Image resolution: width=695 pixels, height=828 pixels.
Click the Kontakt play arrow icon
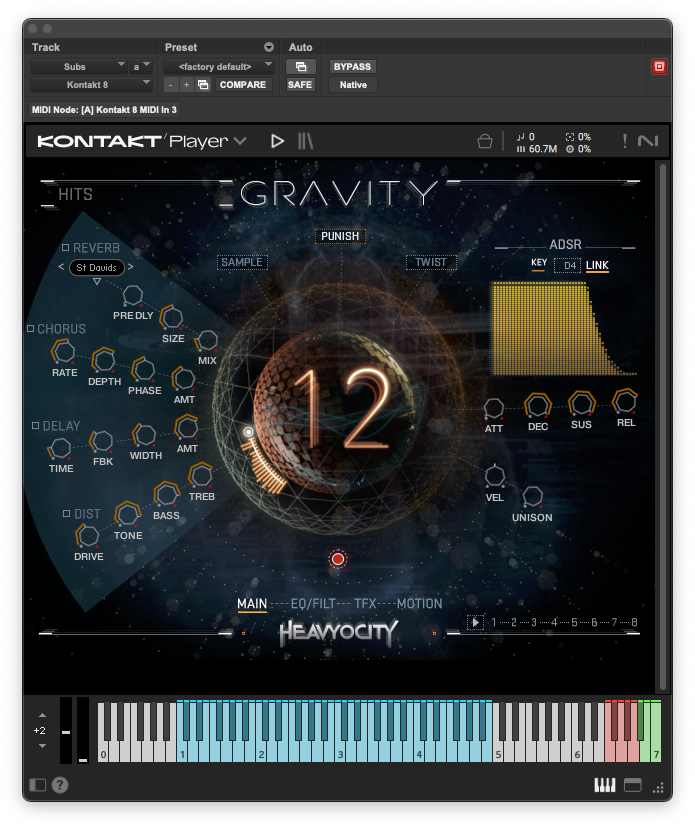pos(278,141)
